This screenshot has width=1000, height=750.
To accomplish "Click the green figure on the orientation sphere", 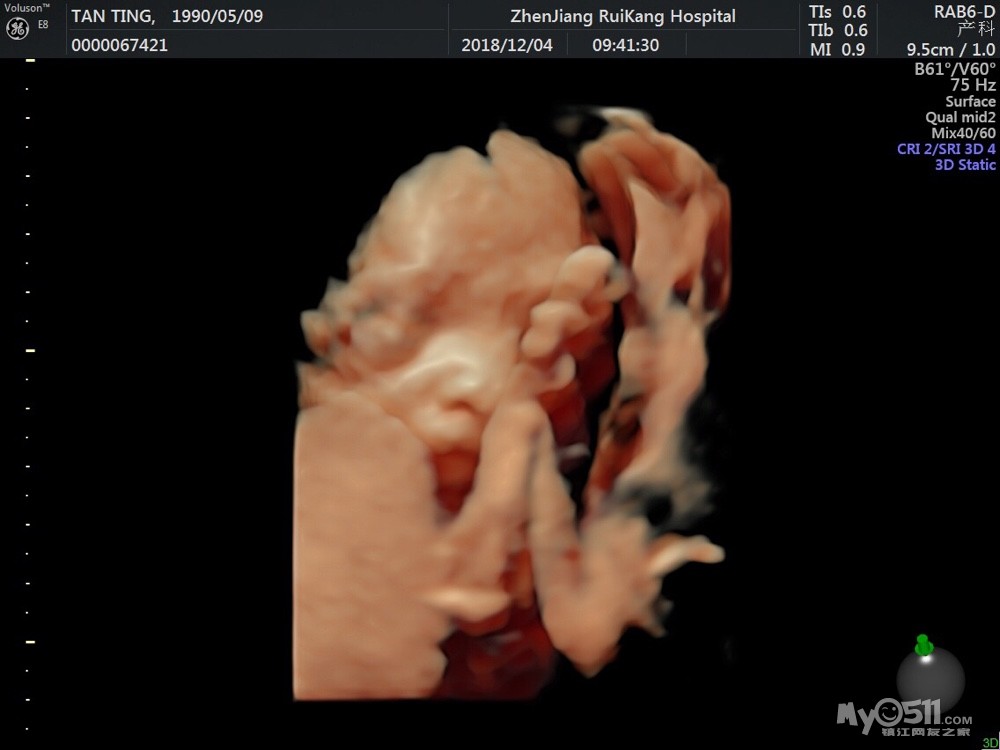I will pos(924,646).
